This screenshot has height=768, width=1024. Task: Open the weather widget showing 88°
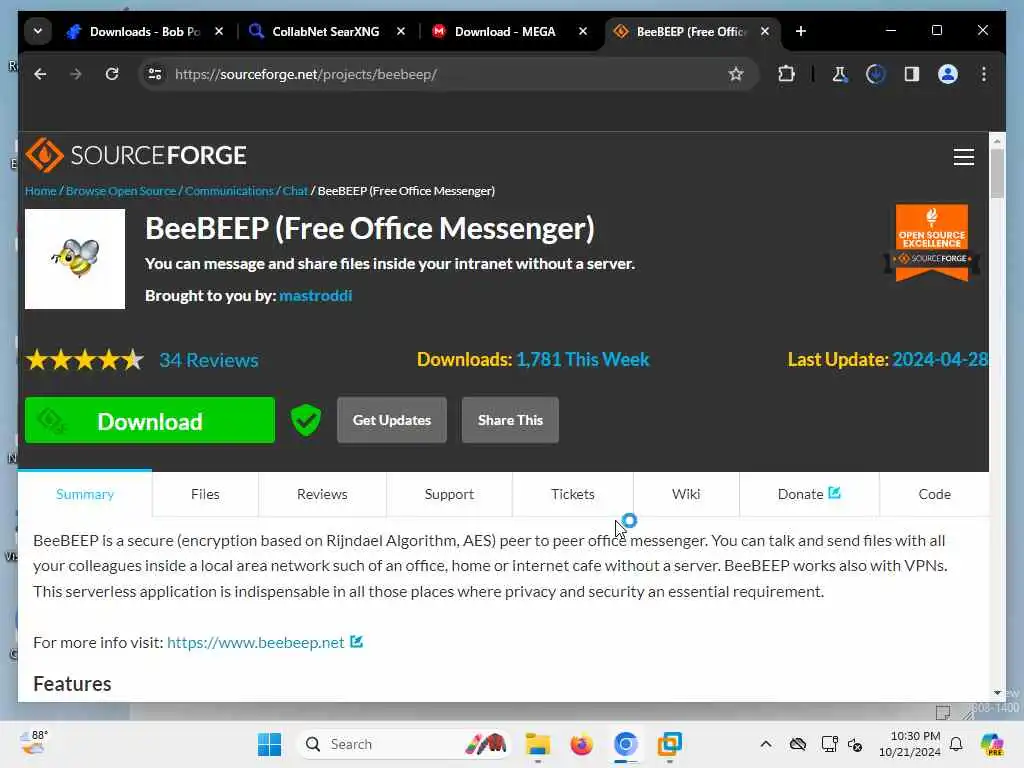(34, 743)
